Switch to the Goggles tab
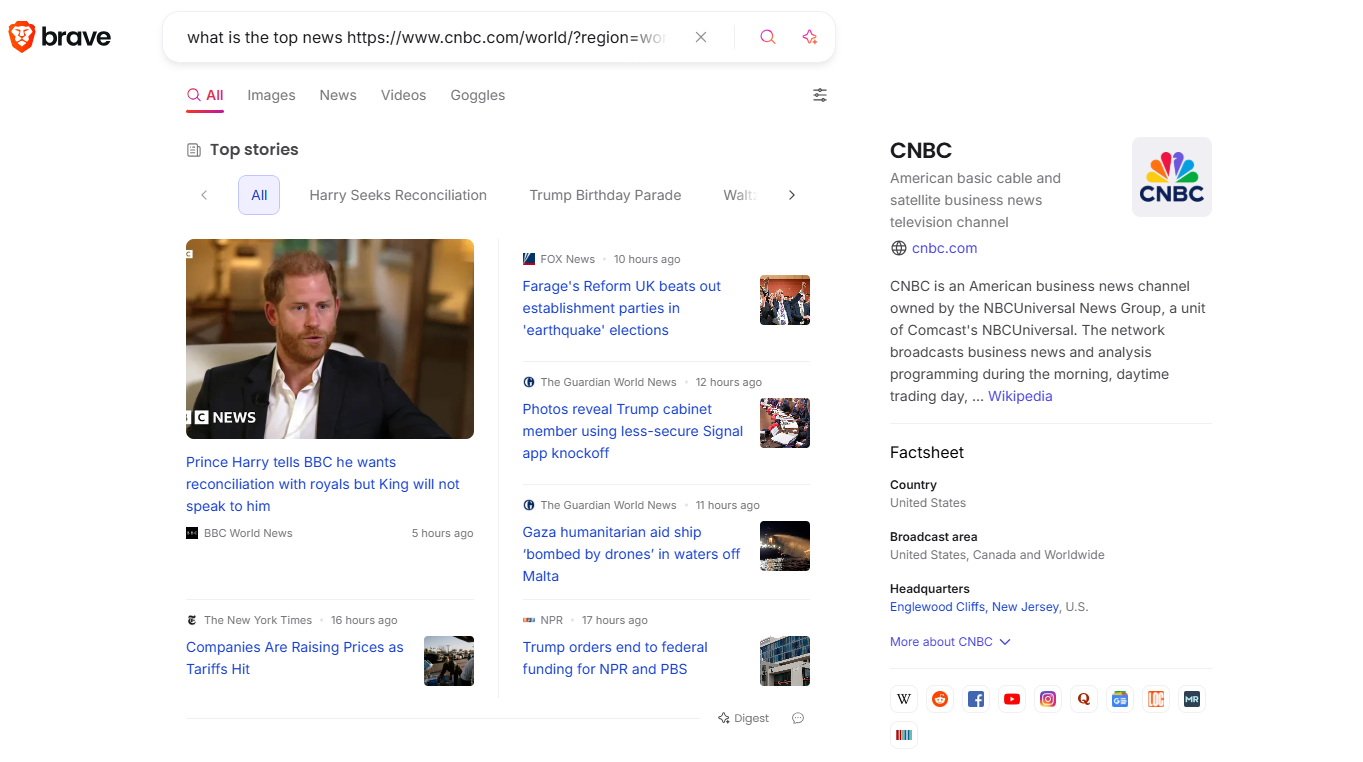1363x762 pixels. 477,95
